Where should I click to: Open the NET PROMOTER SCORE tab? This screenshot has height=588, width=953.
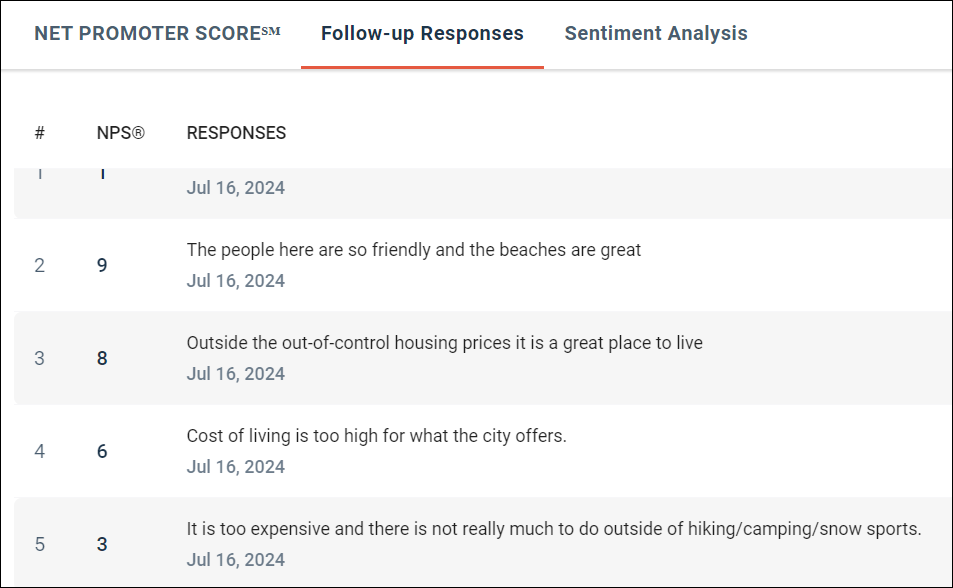(157, 33)
